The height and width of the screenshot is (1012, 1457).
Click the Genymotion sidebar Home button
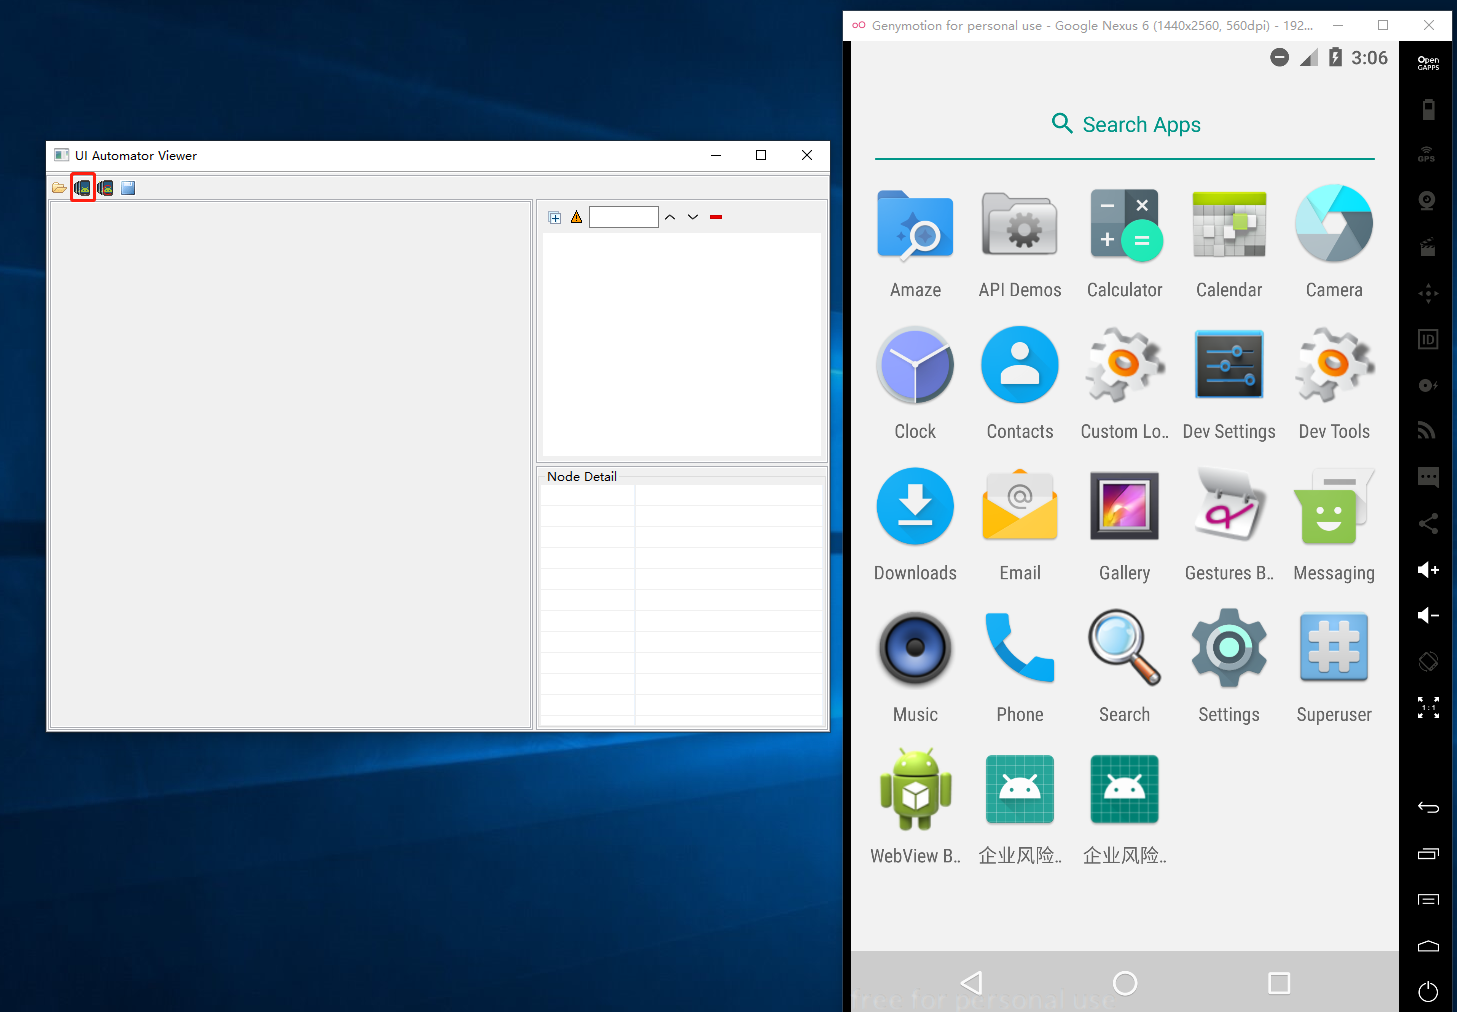click(1428, 945)
